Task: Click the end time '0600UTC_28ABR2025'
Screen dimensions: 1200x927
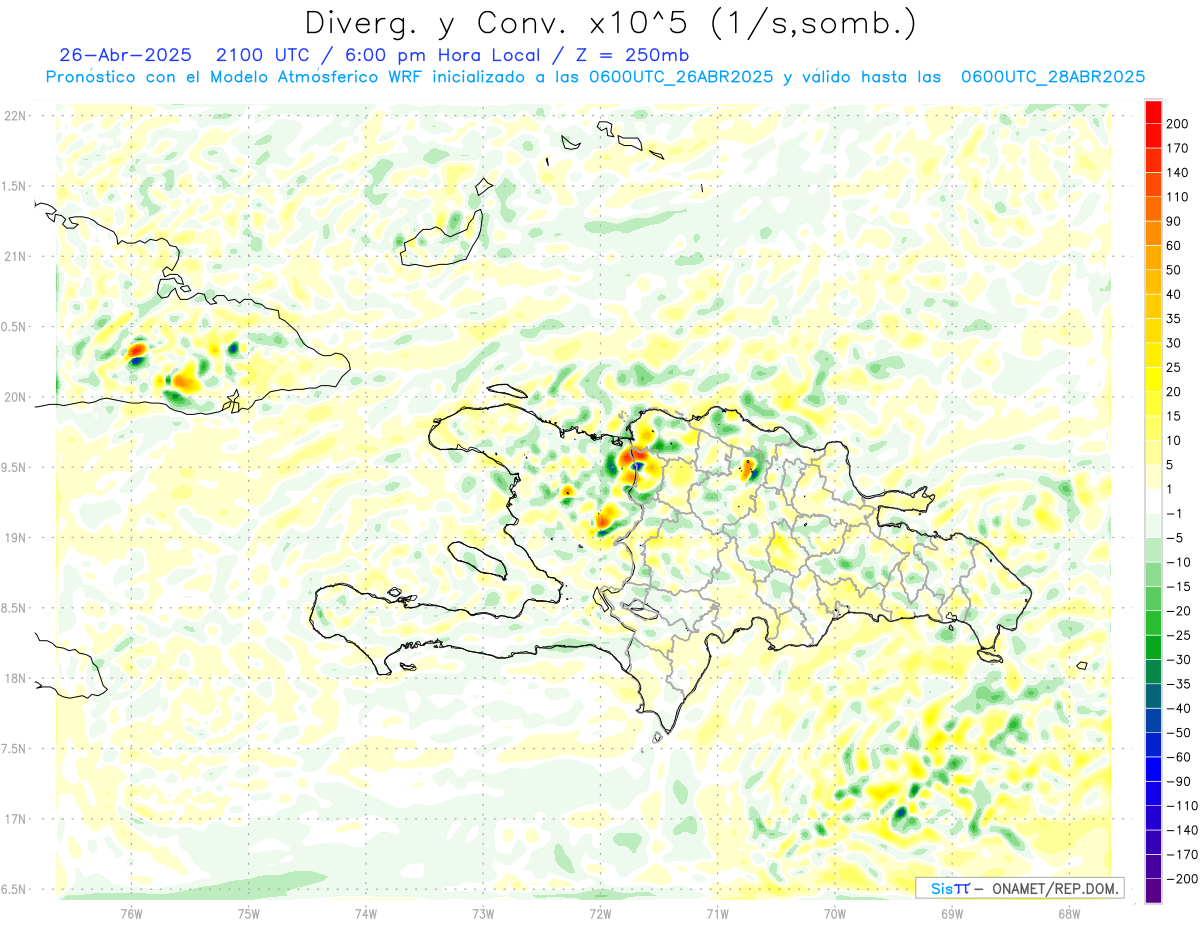Action: pos(1052,77)
